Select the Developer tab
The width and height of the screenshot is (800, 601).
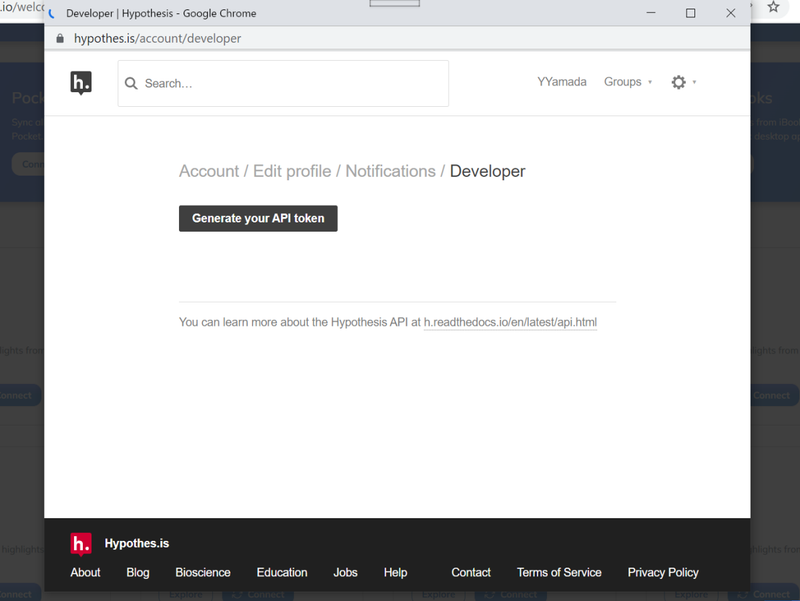[487, 171]
